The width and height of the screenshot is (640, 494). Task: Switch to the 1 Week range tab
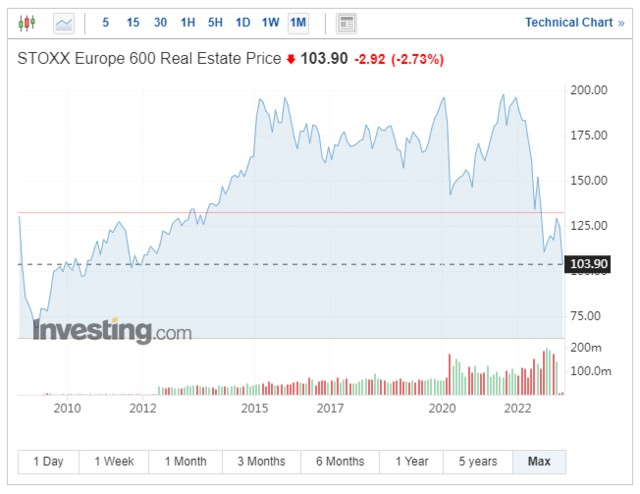tap(114, 461)
